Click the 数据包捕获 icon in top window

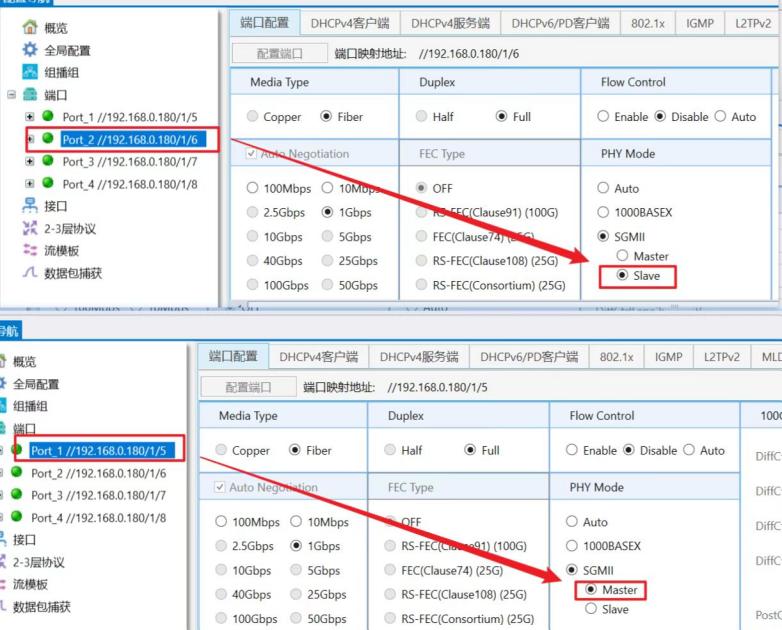30,272
